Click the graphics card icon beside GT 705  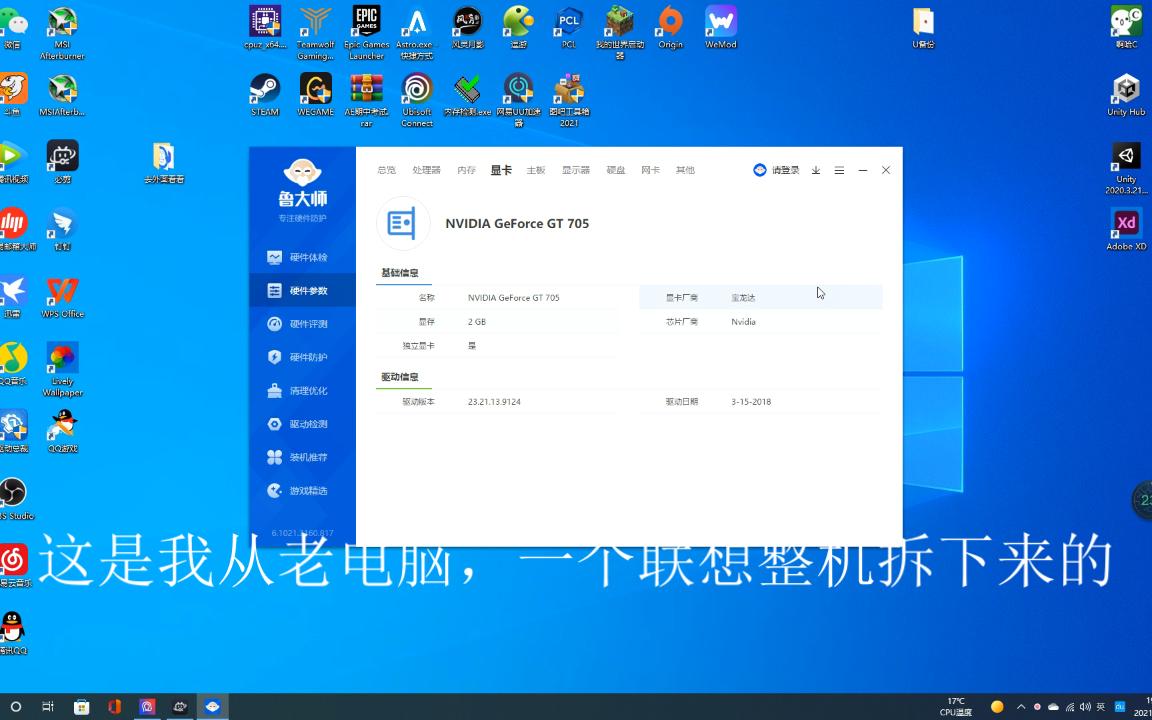pyautogui.click(x=403, y=223)
